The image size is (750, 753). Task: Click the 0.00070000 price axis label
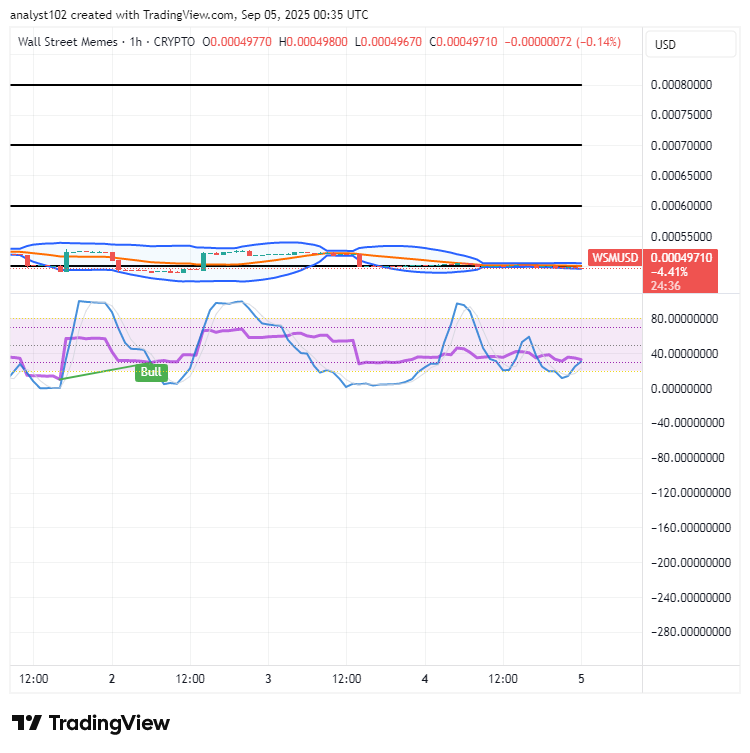click(681, 146)
